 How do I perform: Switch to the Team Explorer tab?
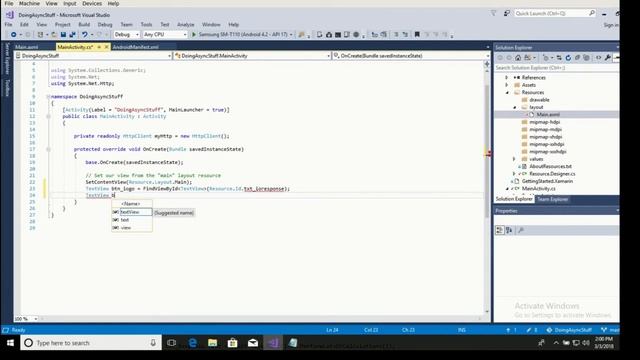pos(552,199)
